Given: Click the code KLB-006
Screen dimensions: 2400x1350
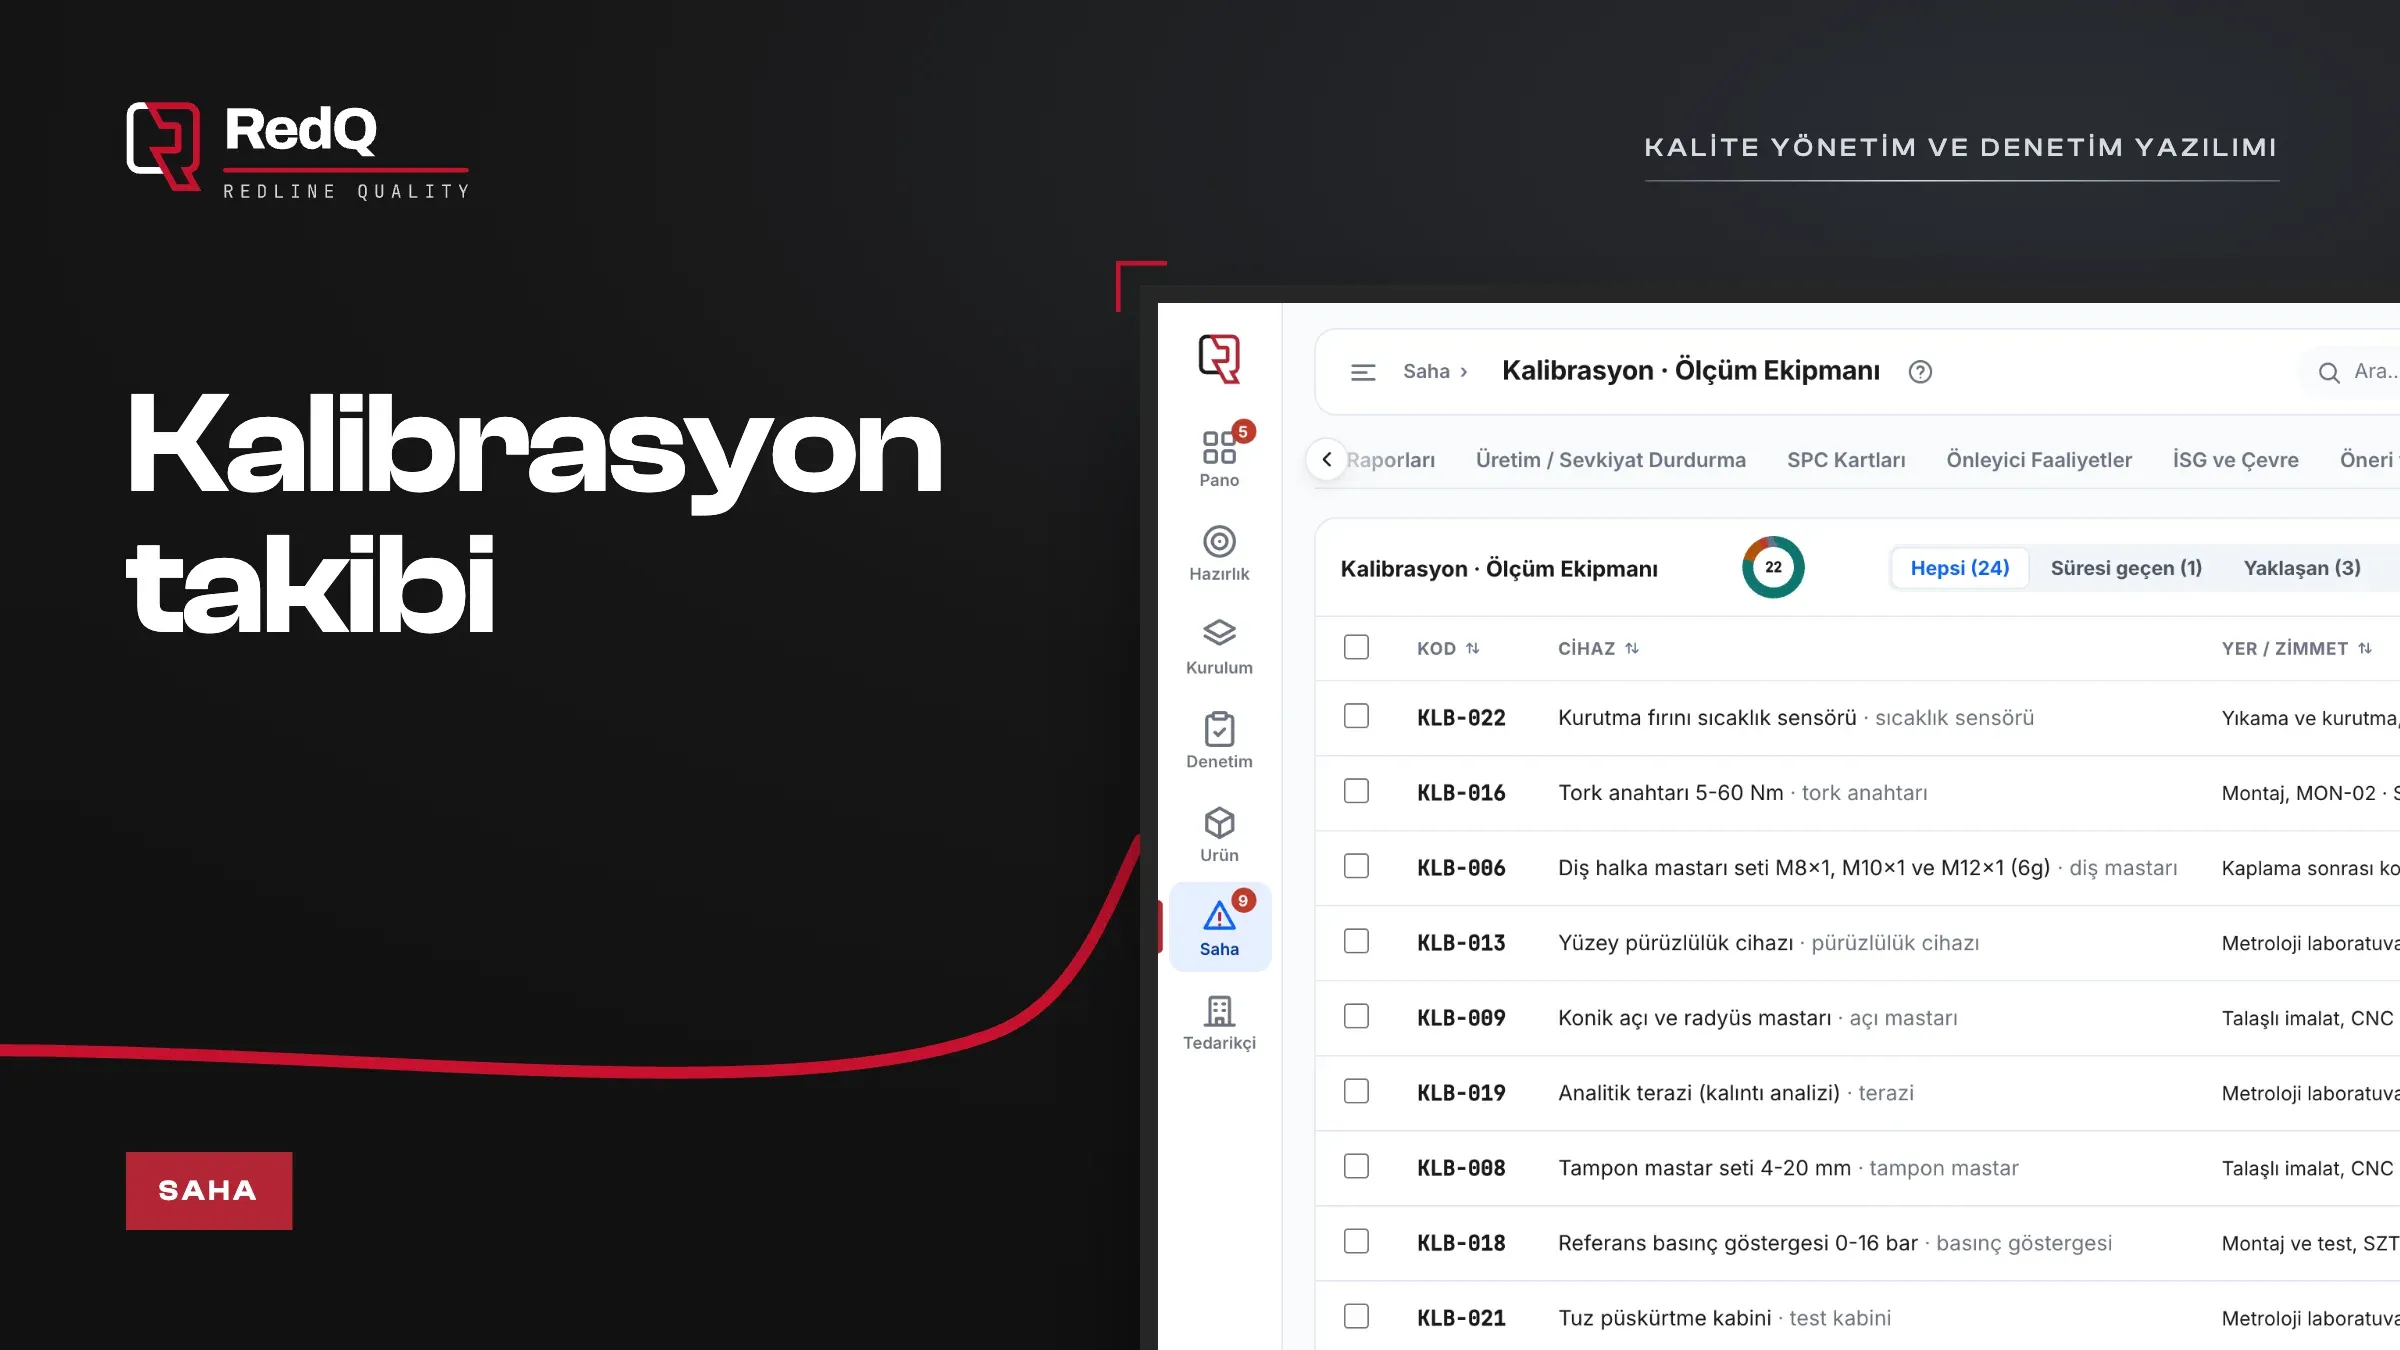Looking at the screenshot, I should 1461,868.
